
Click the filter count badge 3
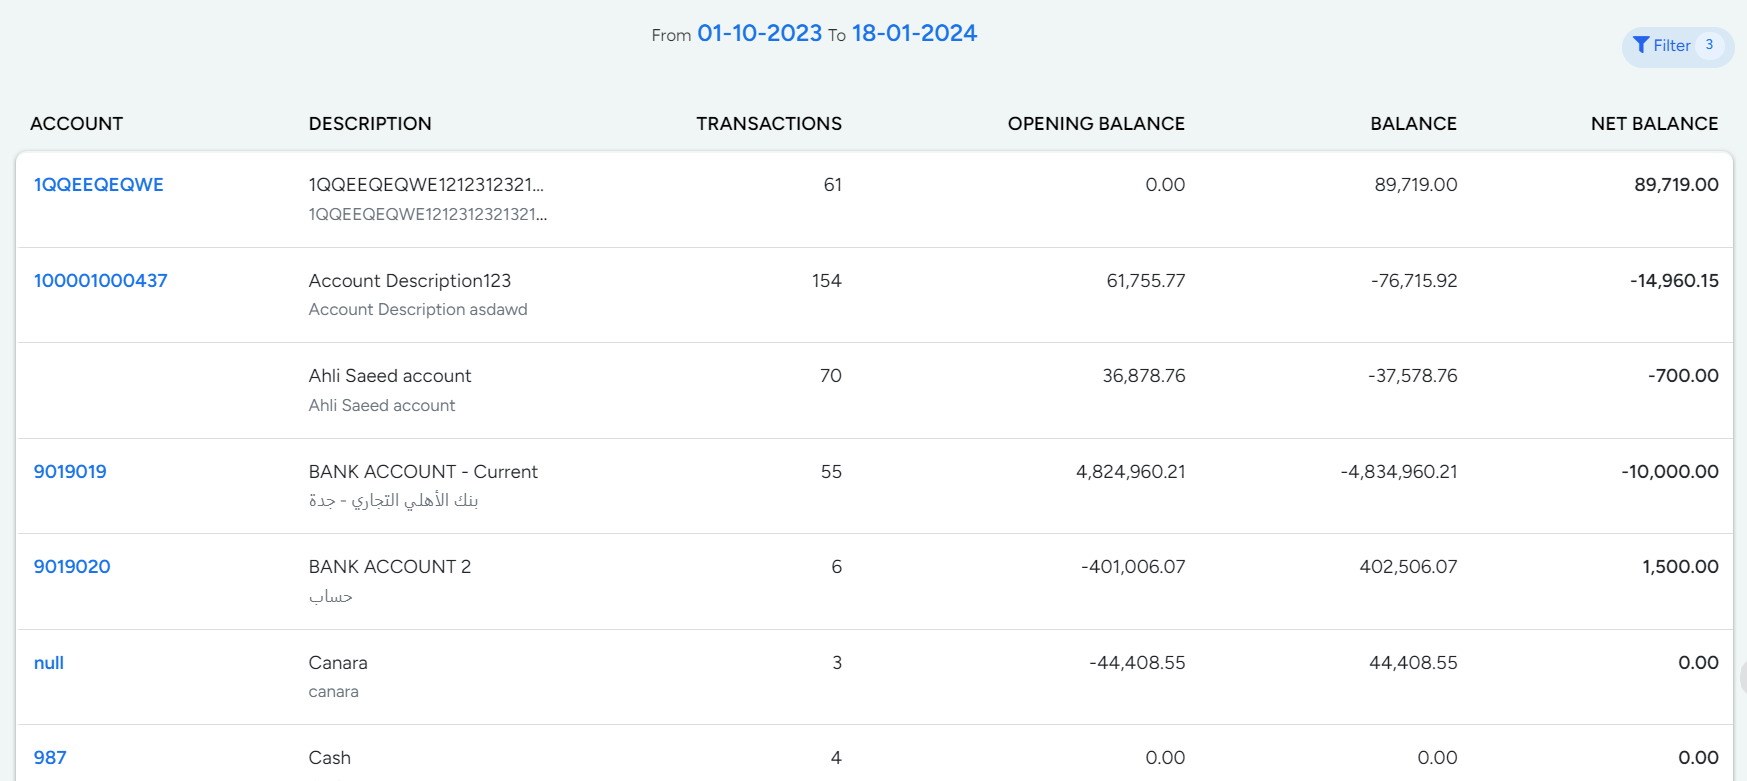tap(1709, 45)
